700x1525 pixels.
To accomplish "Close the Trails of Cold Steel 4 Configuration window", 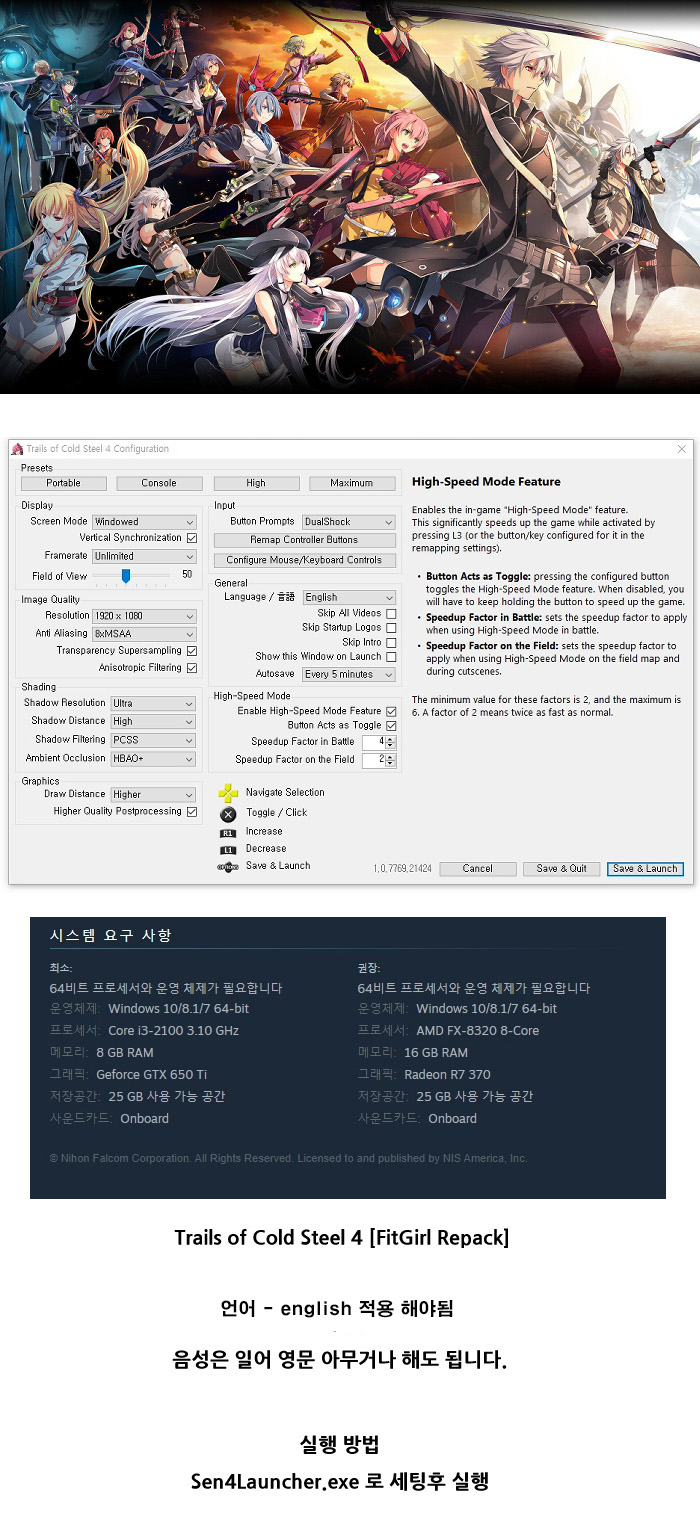I will [682, 449].
